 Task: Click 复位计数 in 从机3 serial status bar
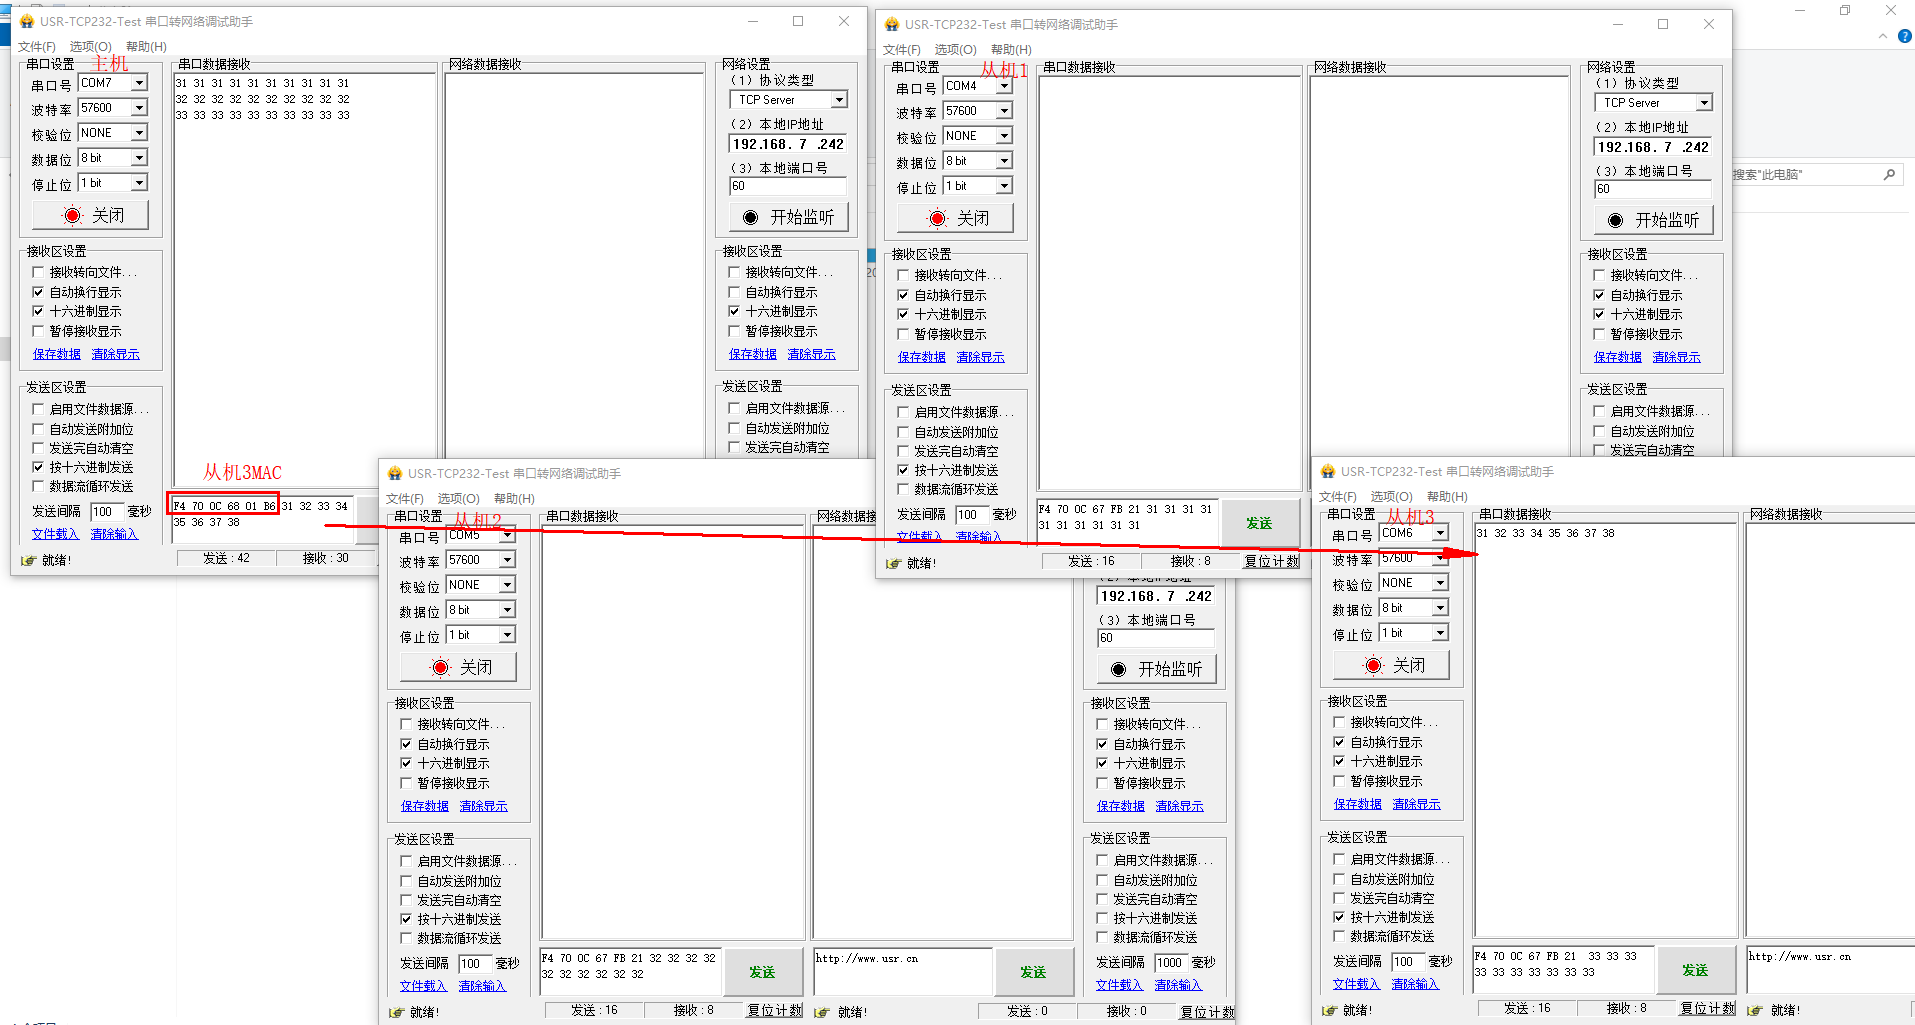click(x=1707, y=1008)
